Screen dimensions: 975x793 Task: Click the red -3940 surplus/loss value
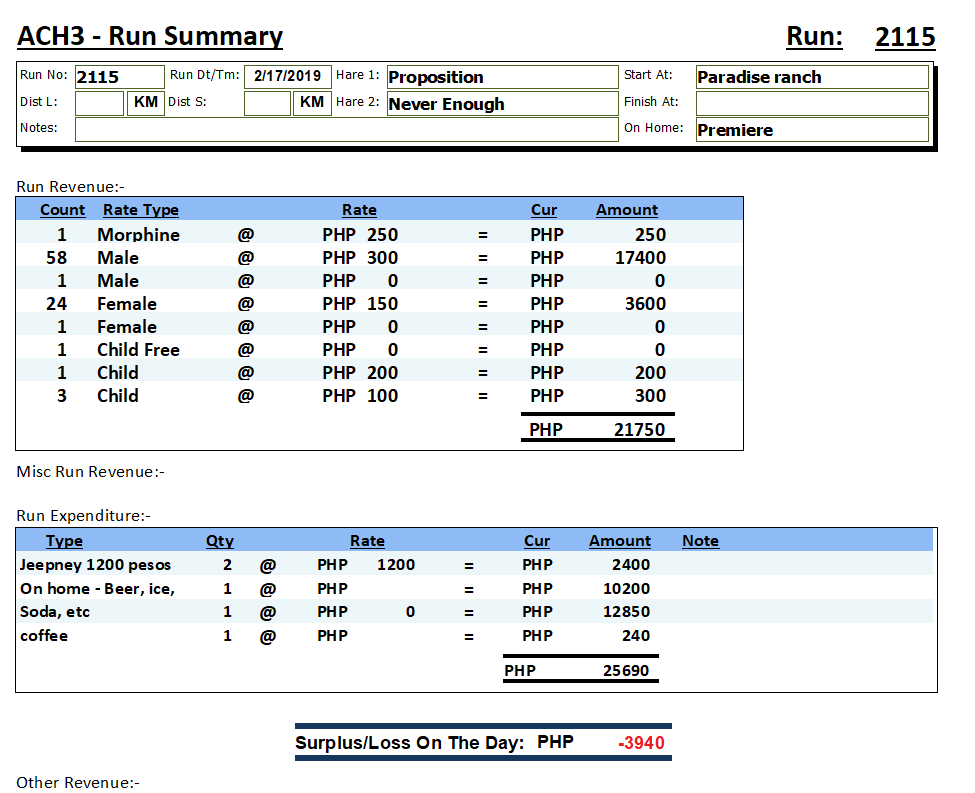pyautogui.click(x=641, y=743)
